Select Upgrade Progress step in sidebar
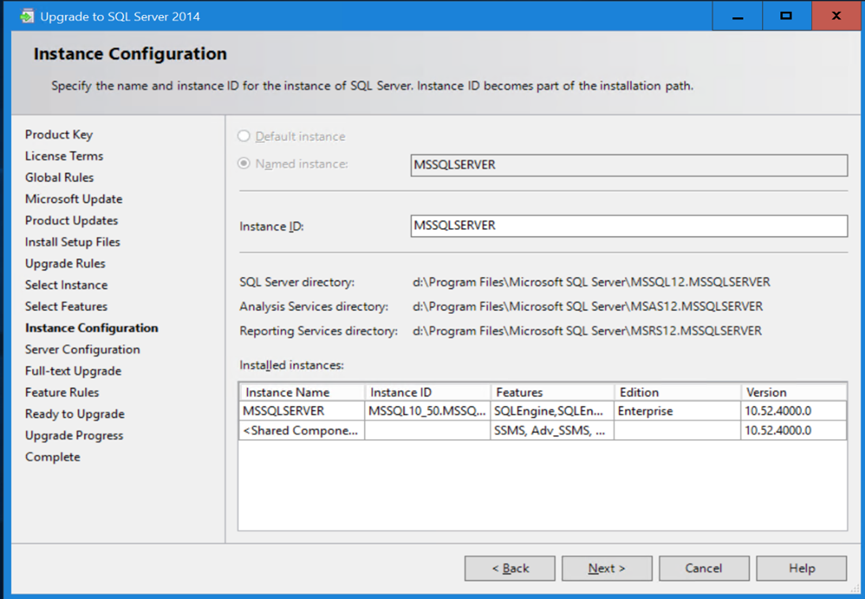Viewport: 865px width, 599px height. [74, 436]
